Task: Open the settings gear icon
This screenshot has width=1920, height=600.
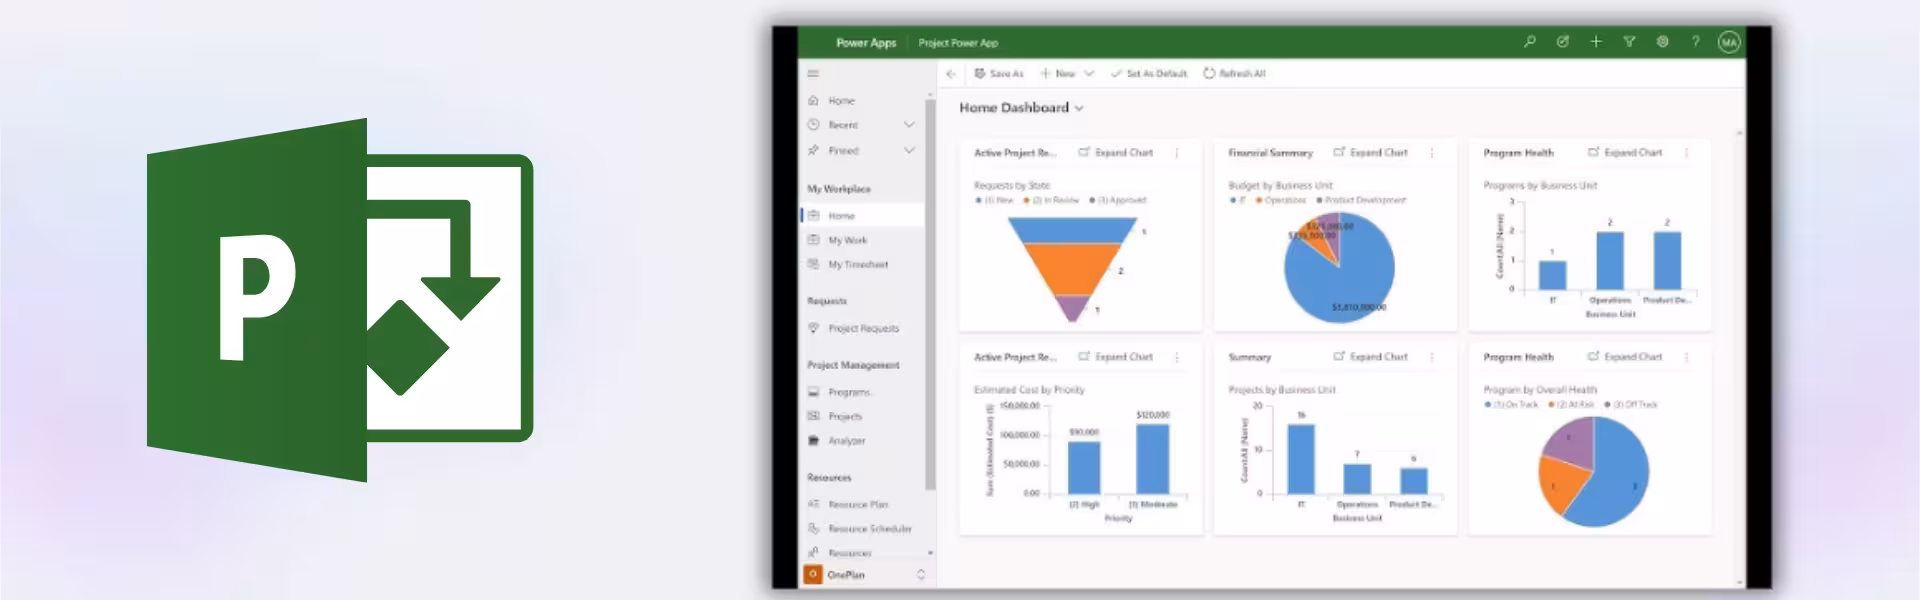Action: [x=1662, y=42]
